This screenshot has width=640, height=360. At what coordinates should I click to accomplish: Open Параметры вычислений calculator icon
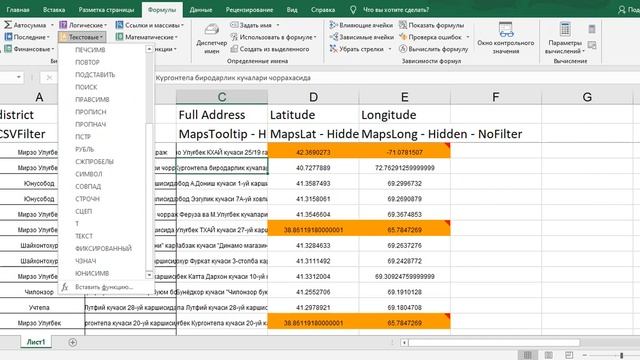565,29
